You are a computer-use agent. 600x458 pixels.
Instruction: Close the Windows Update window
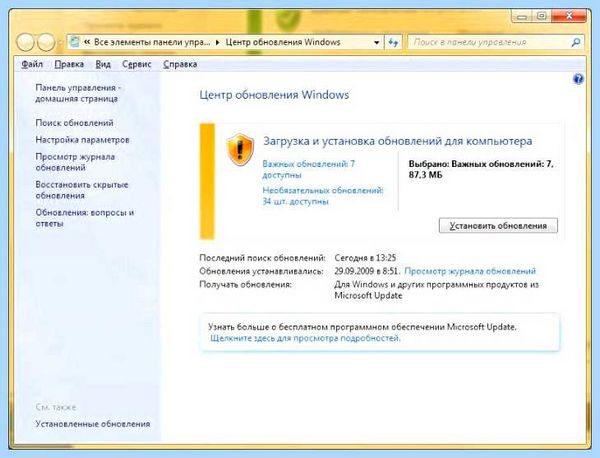pyautogui.click(x=569, y=16)
